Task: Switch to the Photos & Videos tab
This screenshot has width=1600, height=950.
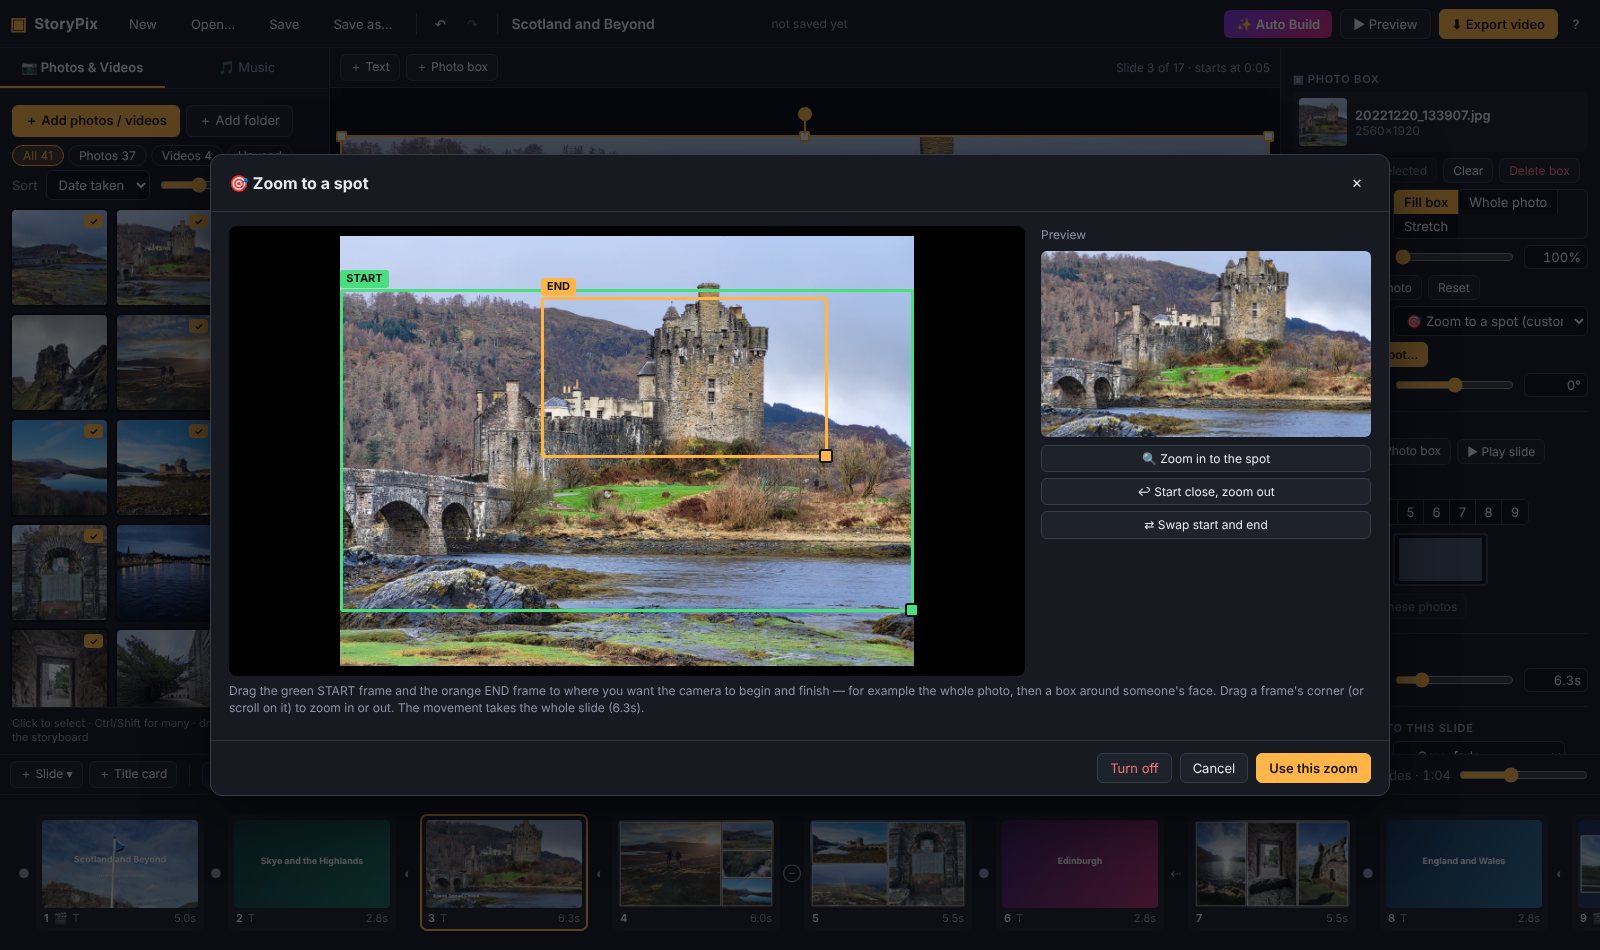Action: pyautogui.click(x=83, y=67)
